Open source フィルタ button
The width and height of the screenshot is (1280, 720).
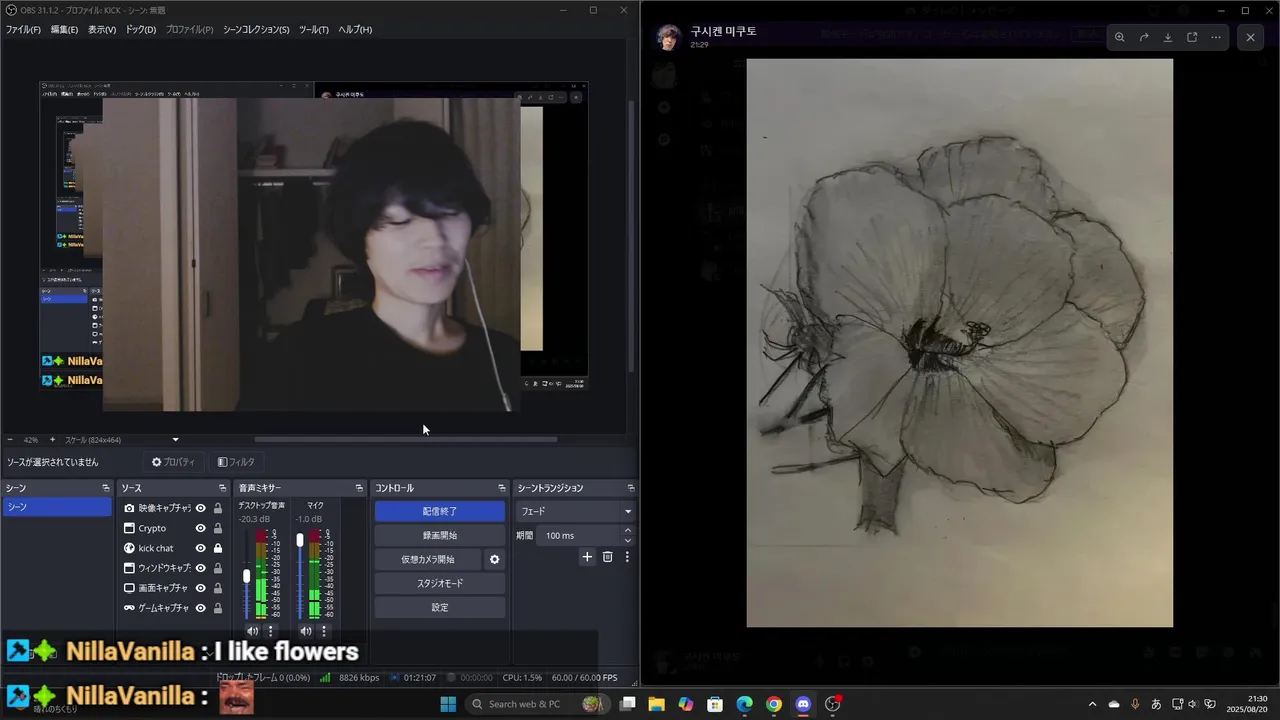pos(236,462)
